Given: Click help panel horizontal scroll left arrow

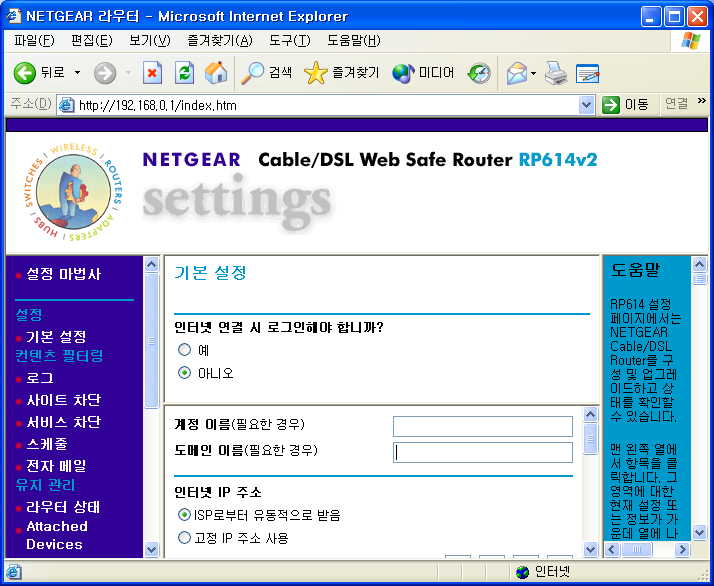Looking at the screenshot, I should click(x=612, y=550).
